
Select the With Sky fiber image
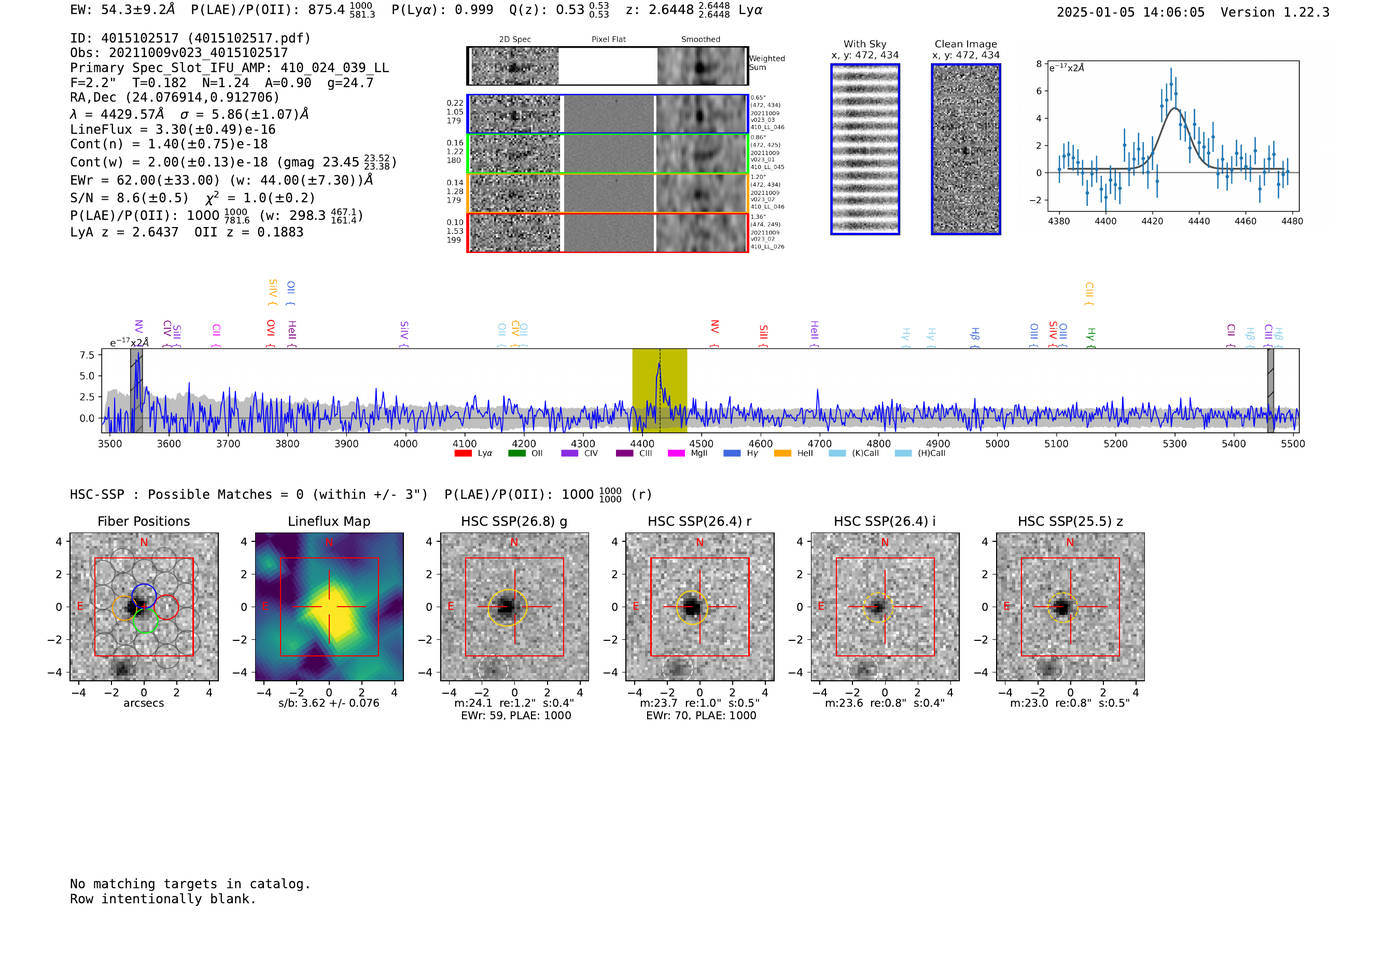tap(865, 149)
